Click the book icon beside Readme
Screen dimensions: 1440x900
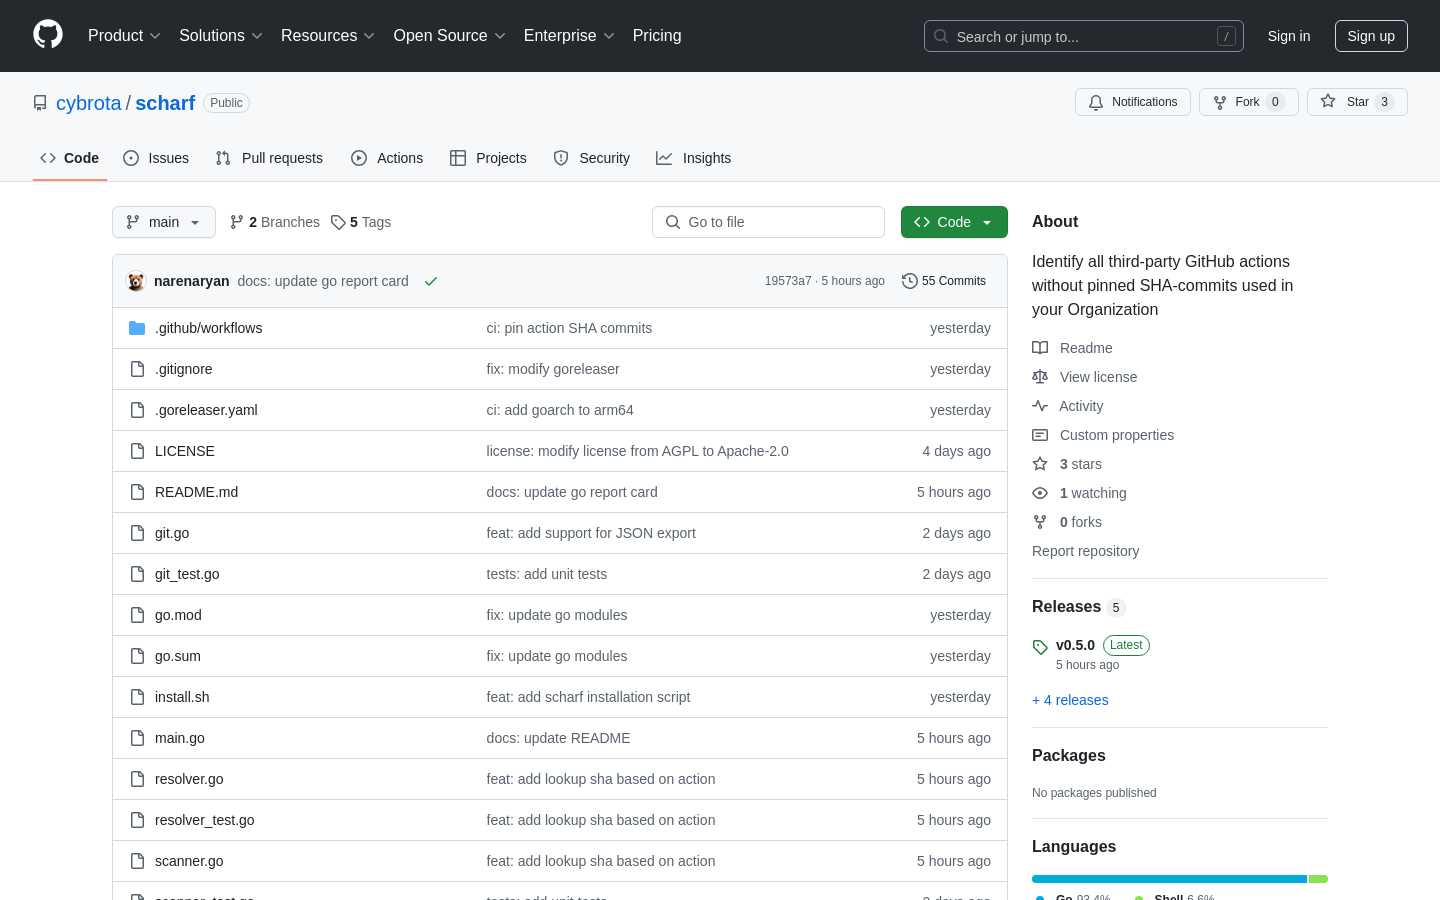1040,348
